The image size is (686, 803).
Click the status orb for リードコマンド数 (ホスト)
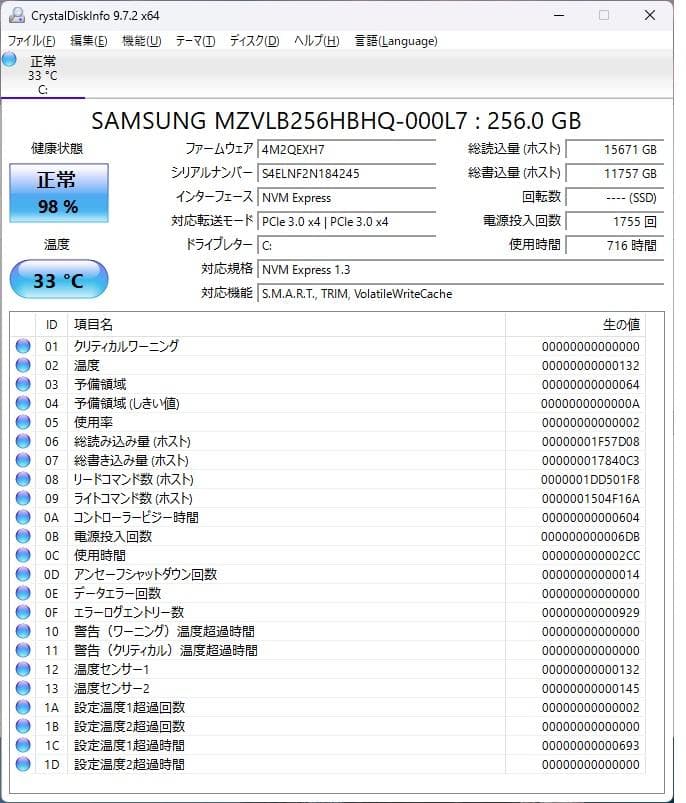(23, 479)
